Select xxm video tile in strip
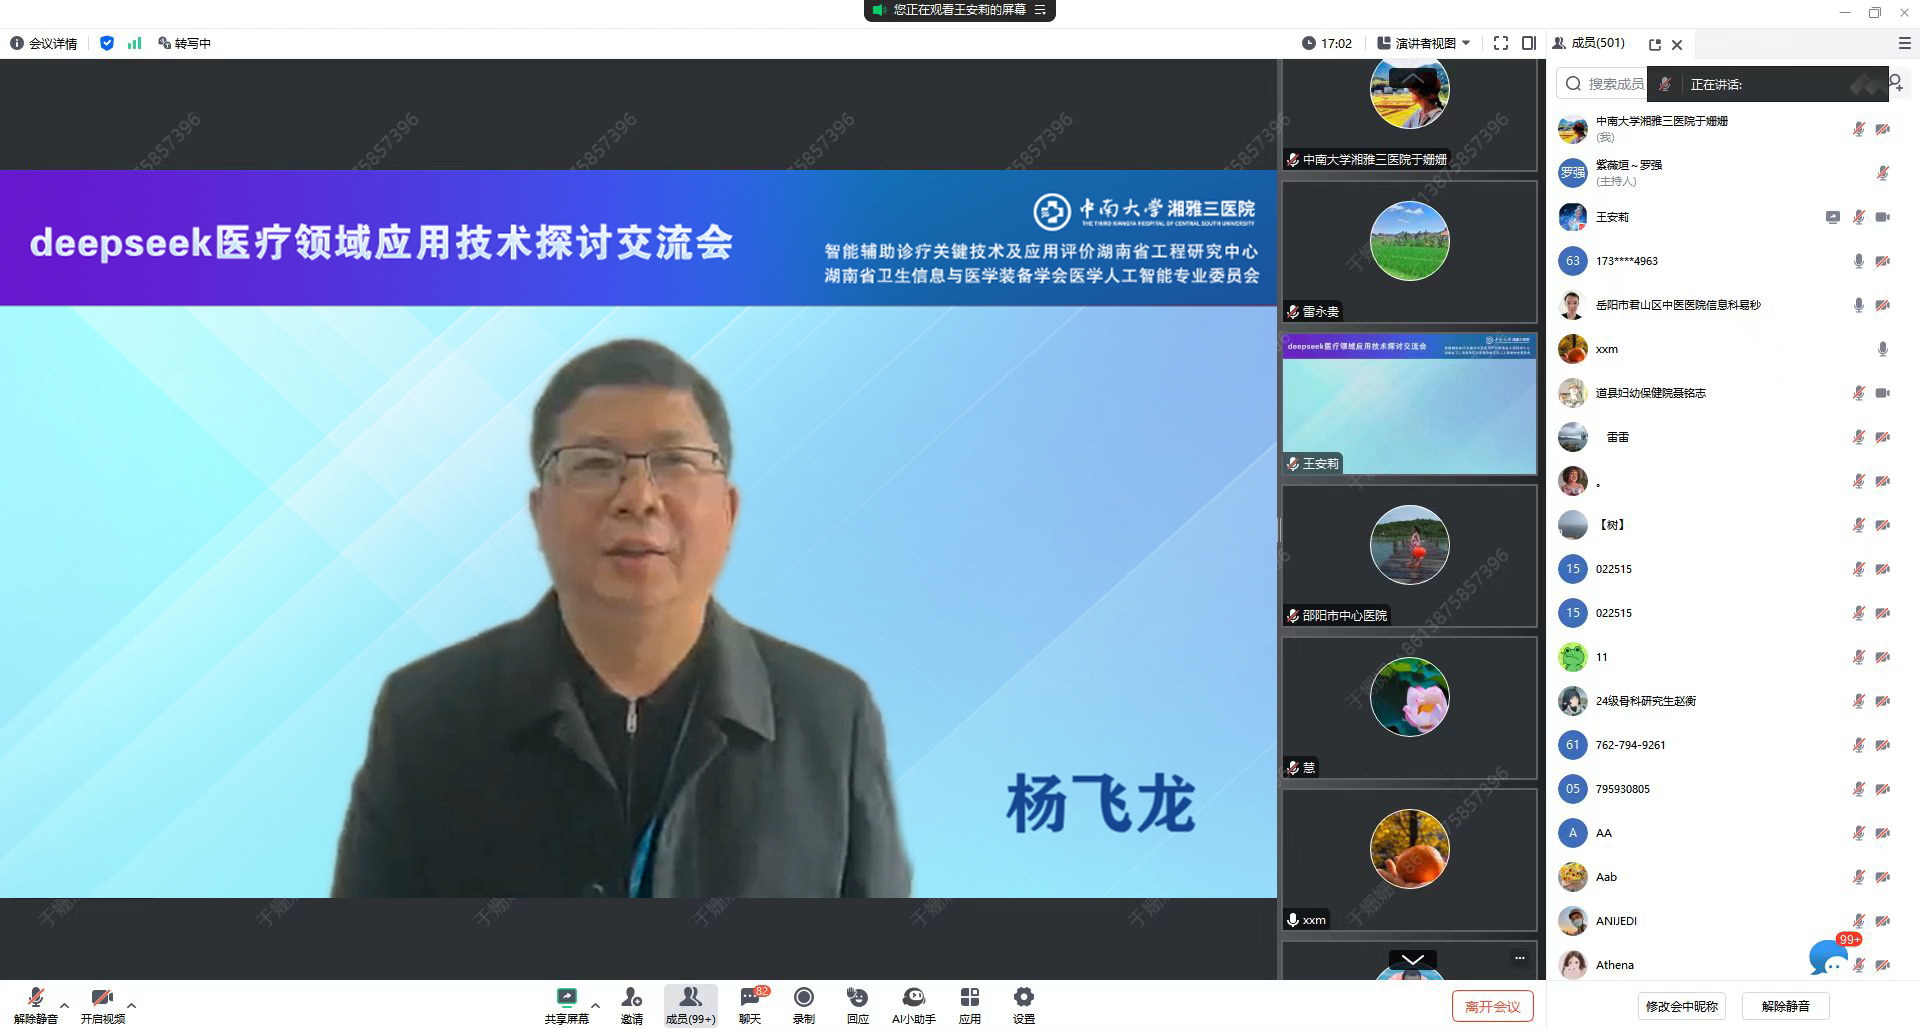Screen dimensions: 1920x1029 (1409, 860)
